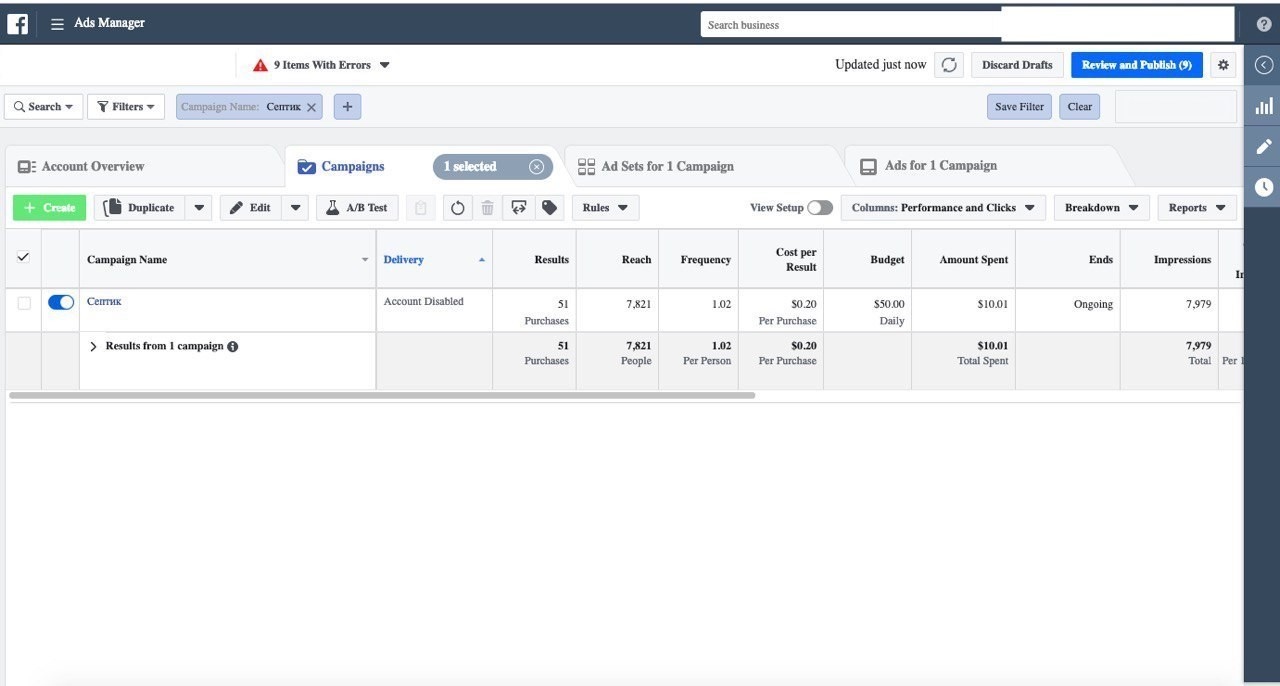Click the red error warning triangle
The image size is (1280, 686).
point(260,65)
